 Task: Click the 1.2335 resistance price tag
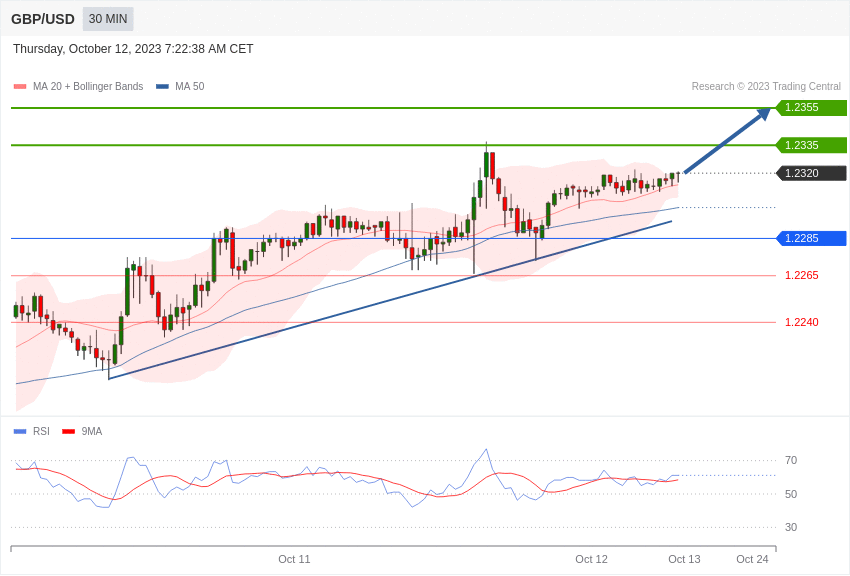[812, 145]
